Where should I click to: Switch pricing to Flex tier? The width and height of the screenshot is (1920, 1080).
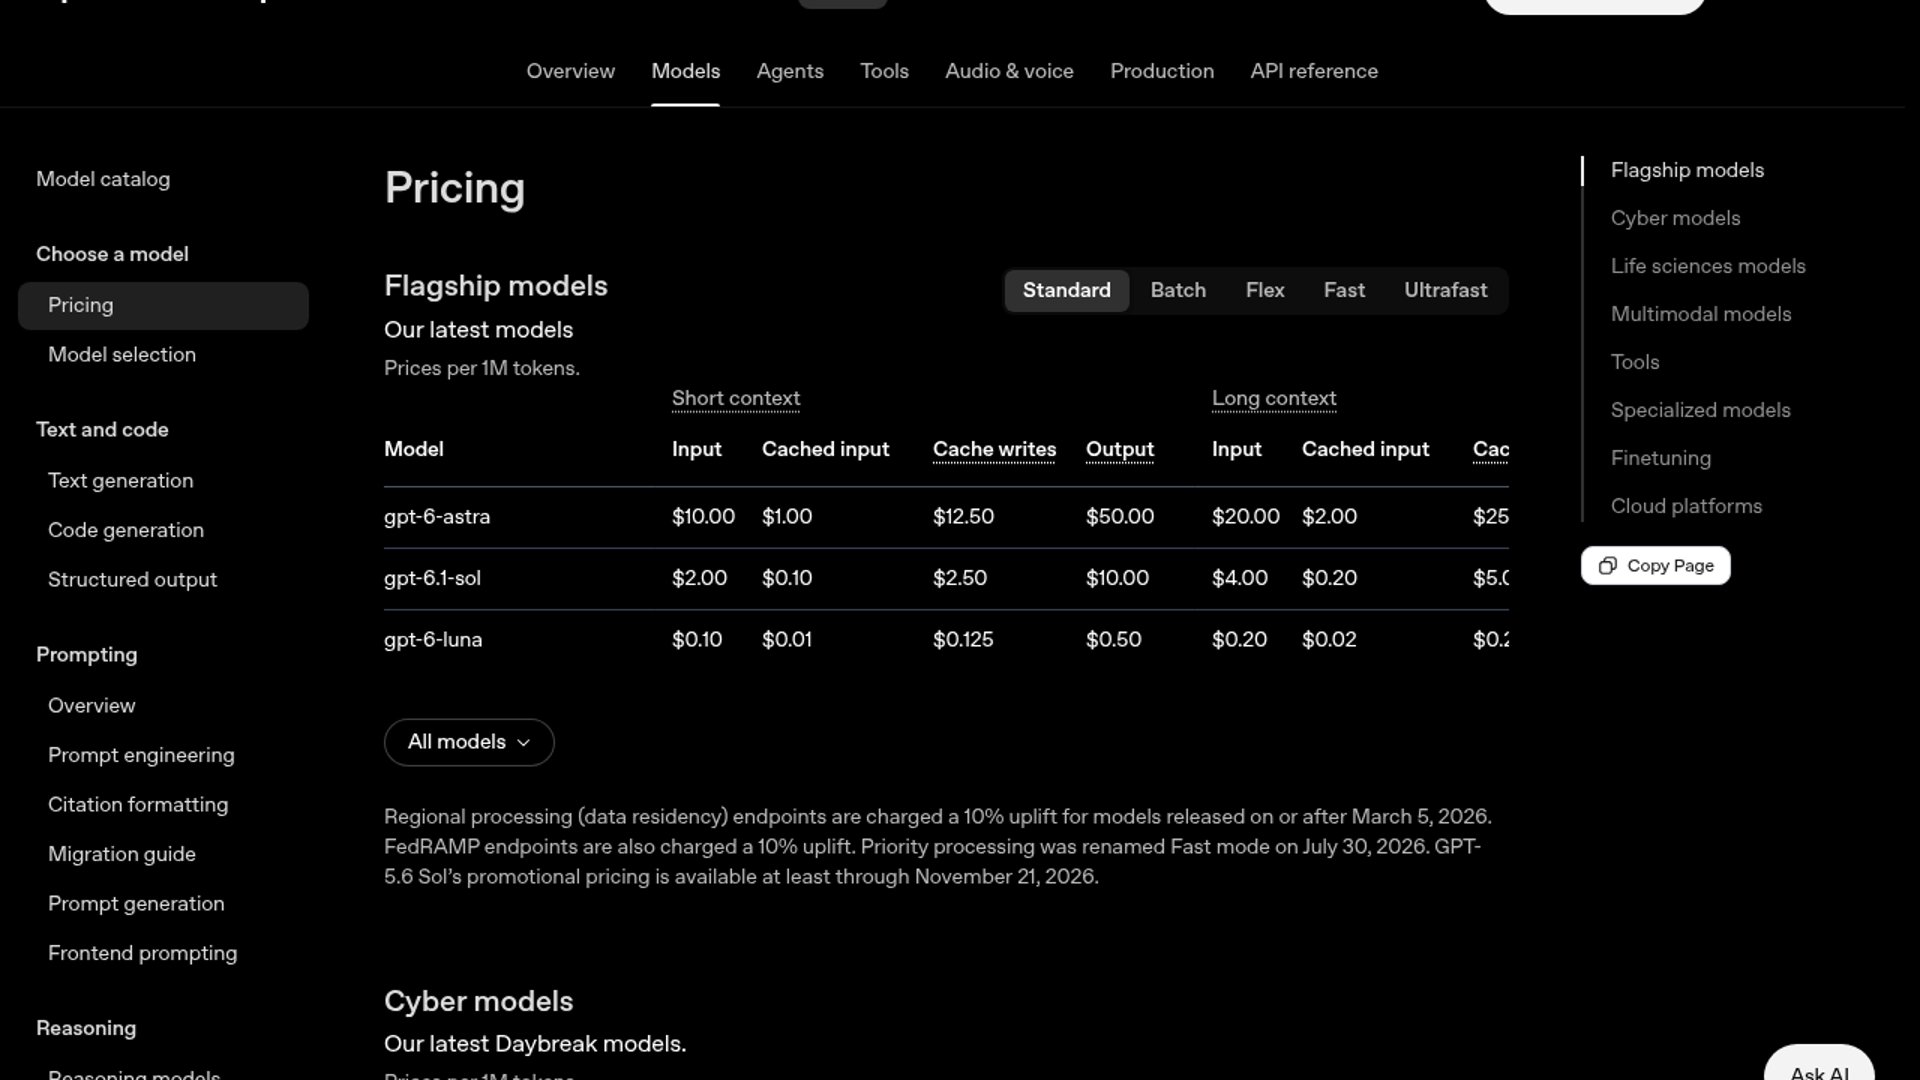point(1265,291)
